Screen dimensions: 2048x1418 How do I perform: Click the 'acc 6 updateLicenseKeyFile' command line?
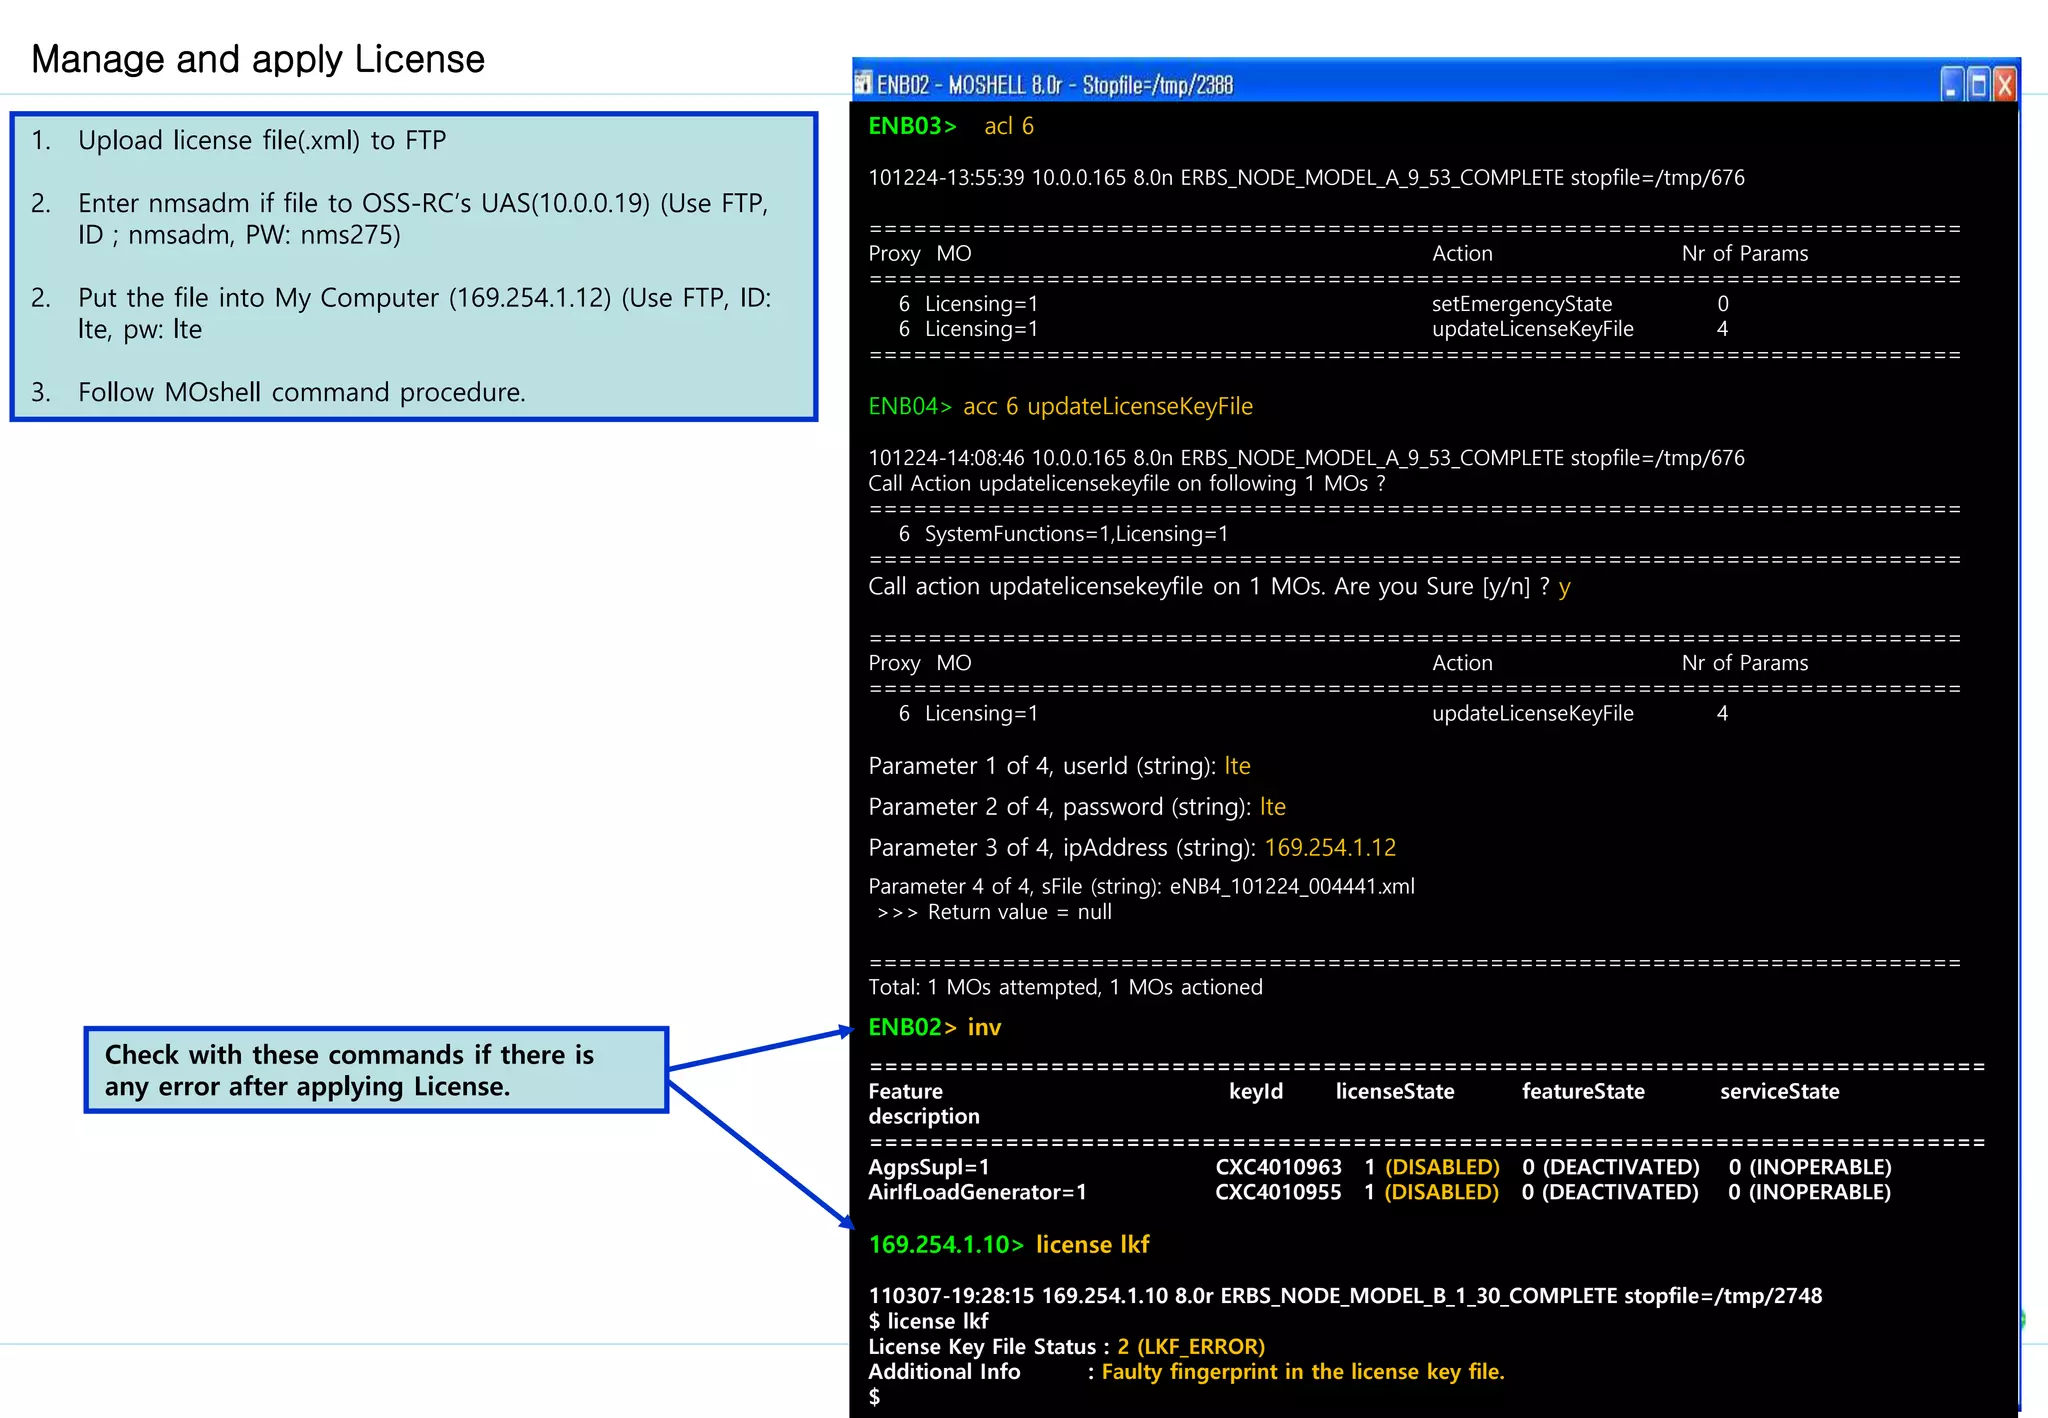[x=1107, y=406]
